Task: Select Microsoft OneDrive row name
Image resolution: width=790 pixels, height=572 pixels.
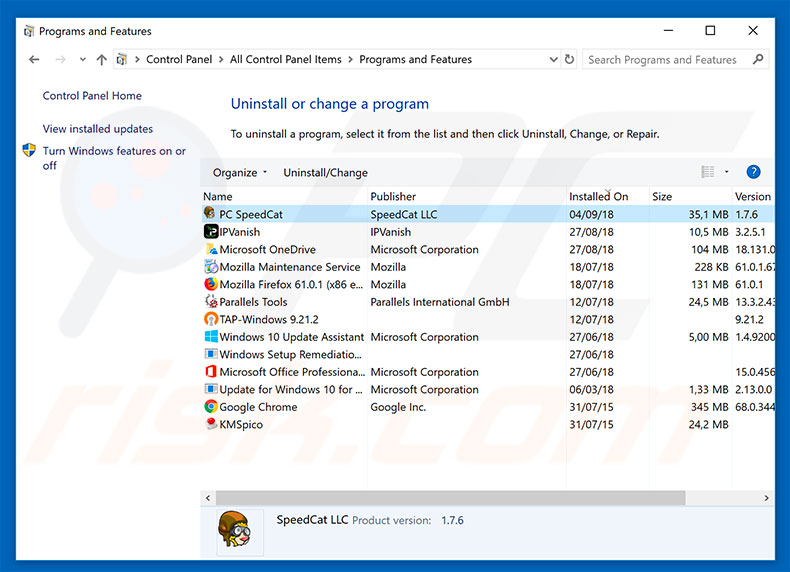Action: [x=268, y=249]
